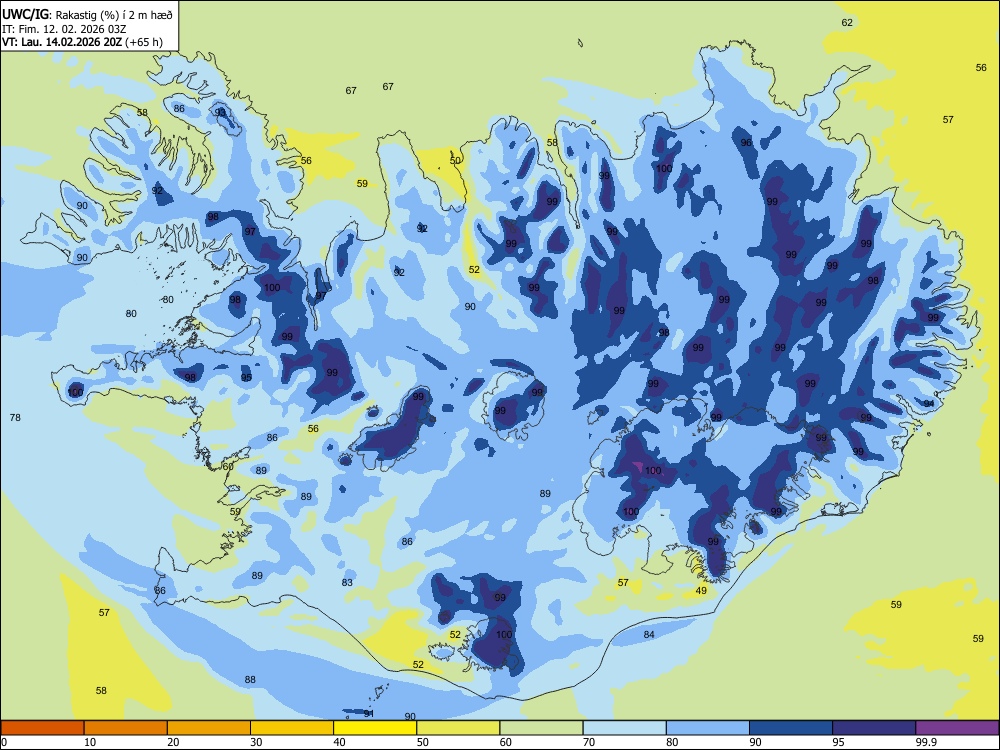Click the map value '93' in the Westfjords
Viewport: 1000px width, 750px height.
pos(220,112)
